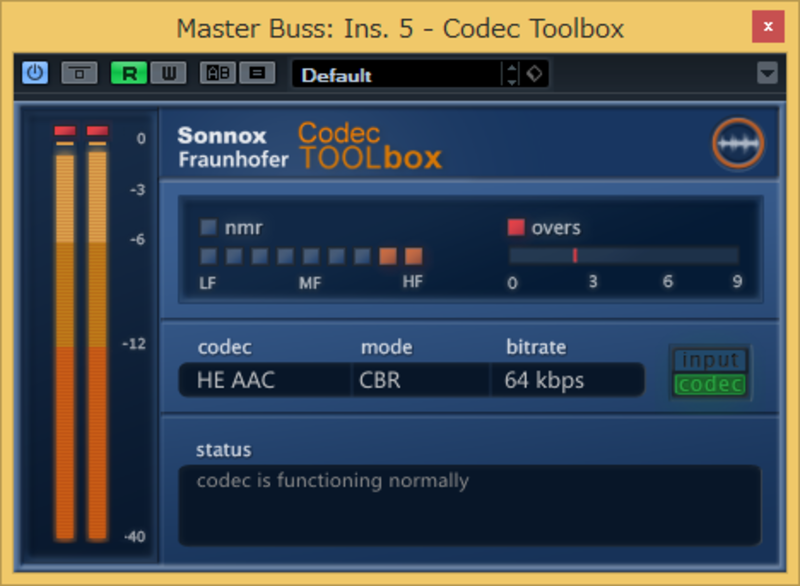The width and height of the screenshot is (800, 586).
Task: Open the Default preset selector
Action: pyautogui.click(x=397, y=74)
